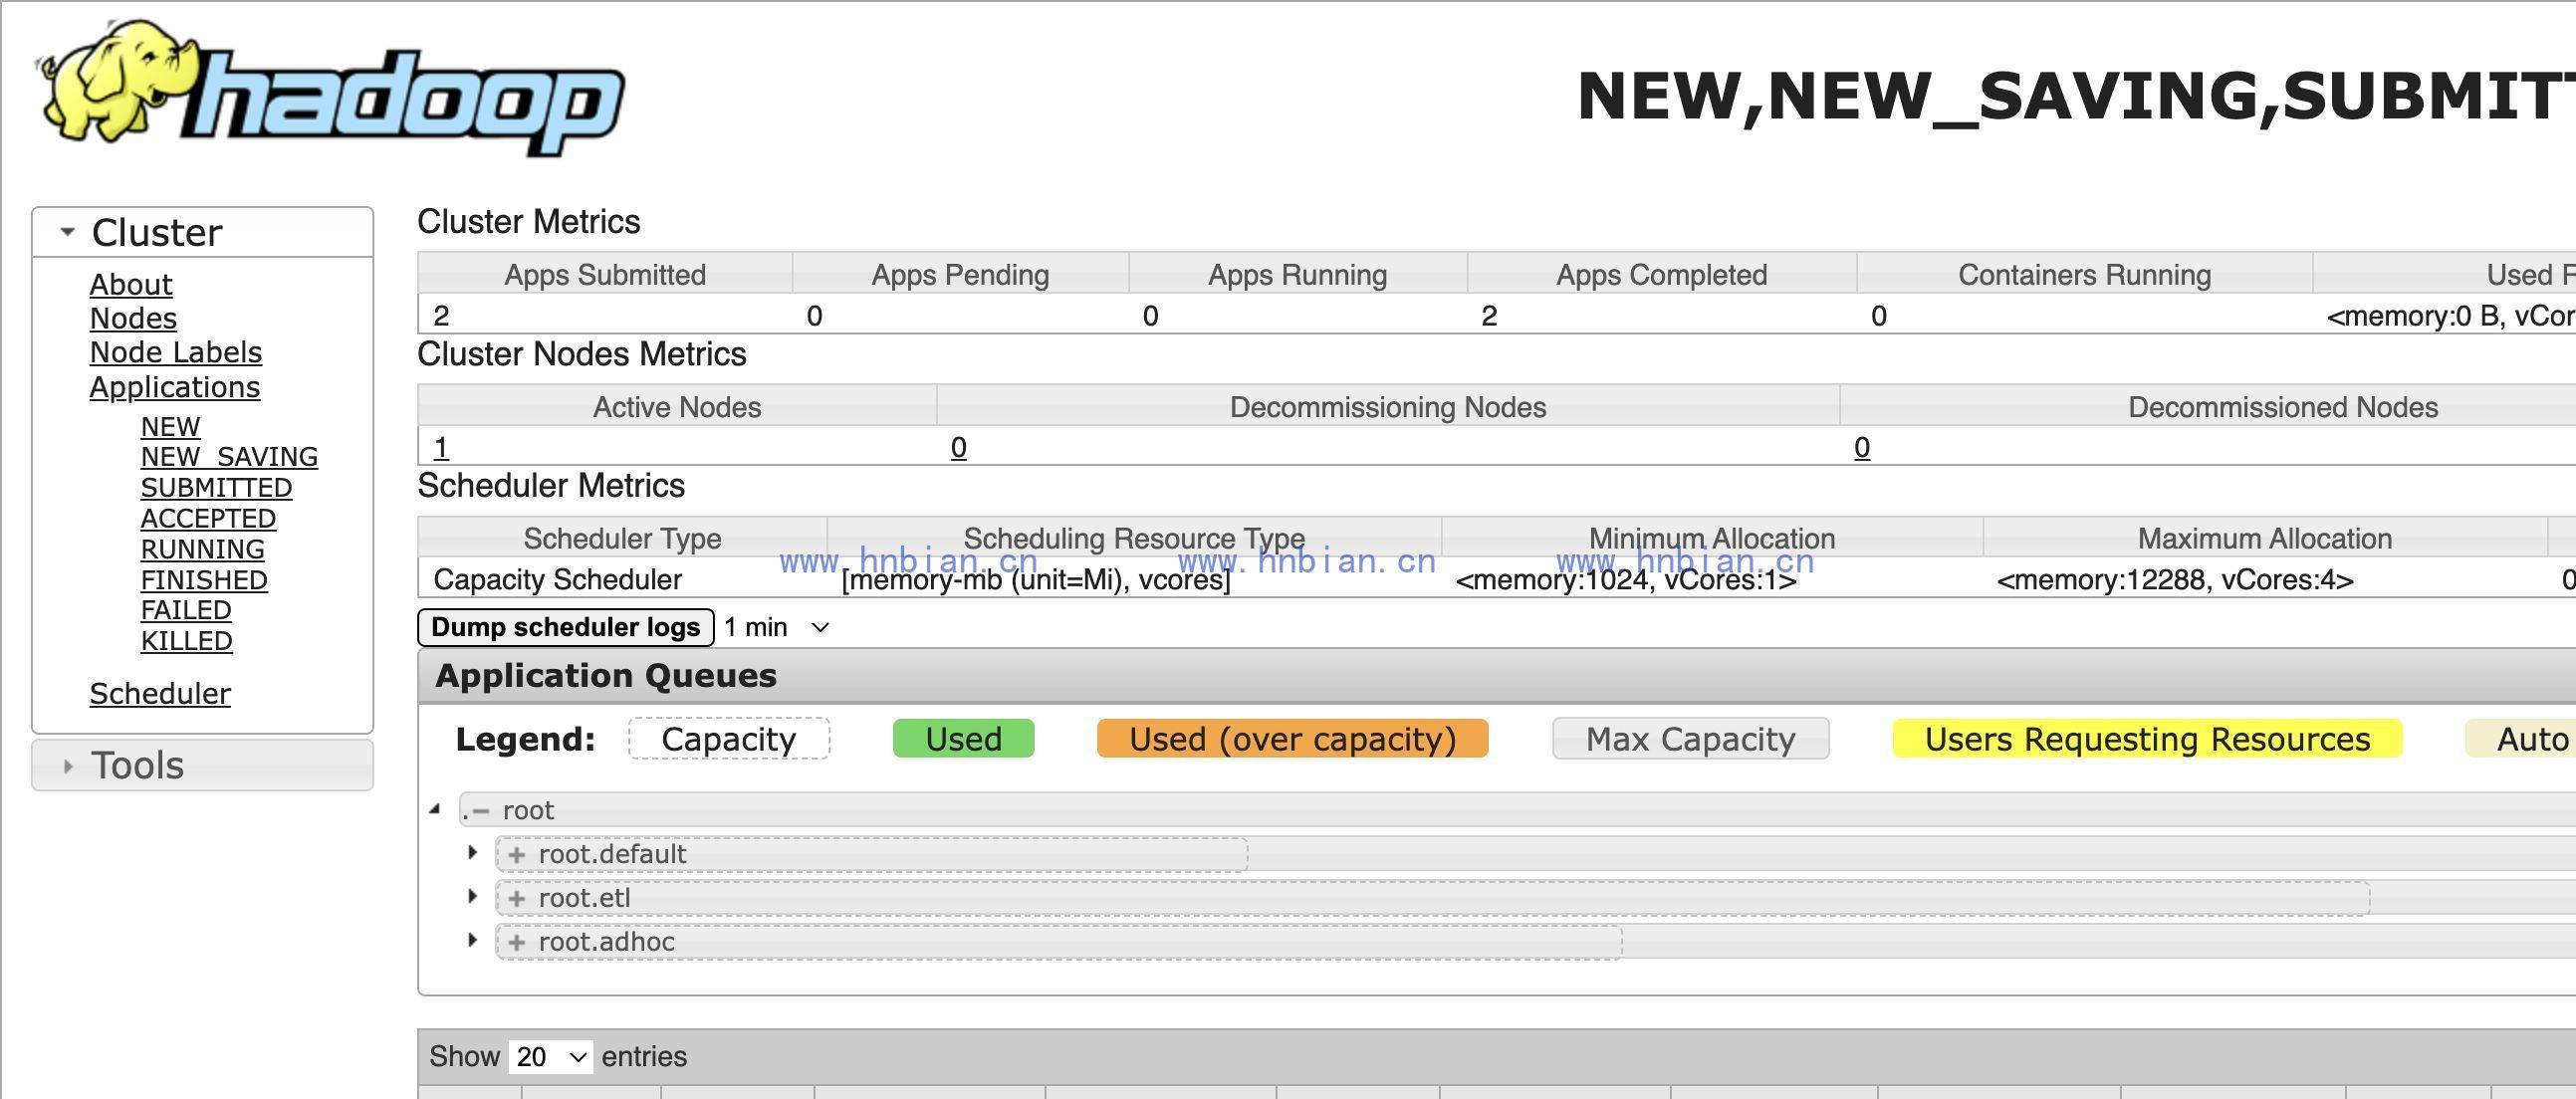Click the memory:1024, vCores:1 value

pyautogui.click(x=1625, y=580)
